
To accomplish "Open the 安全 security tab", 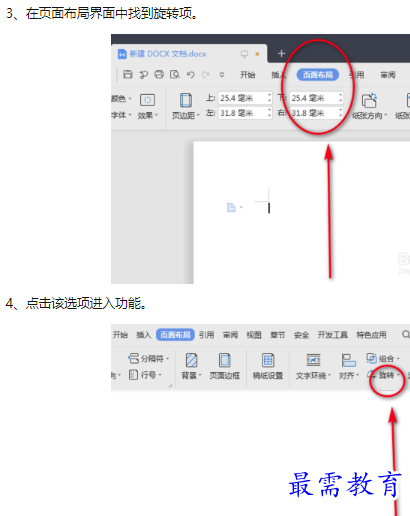I will click(x=301, y=335).
